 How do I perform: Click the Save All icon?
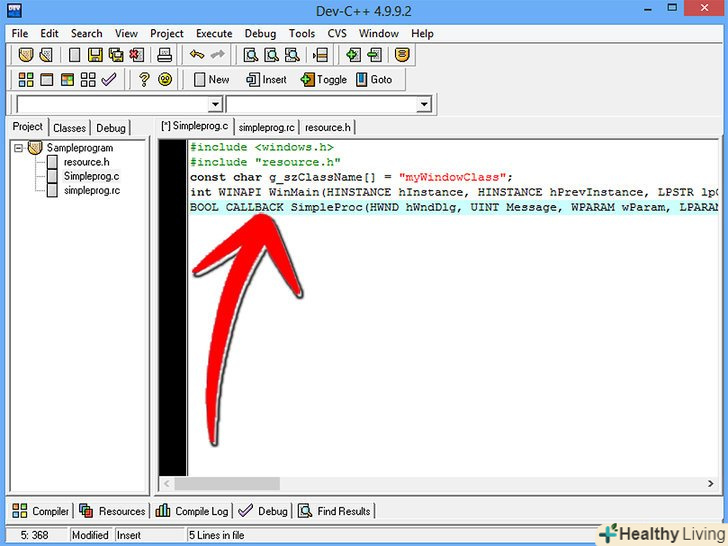pyautogui.click(x=116, y=55)
